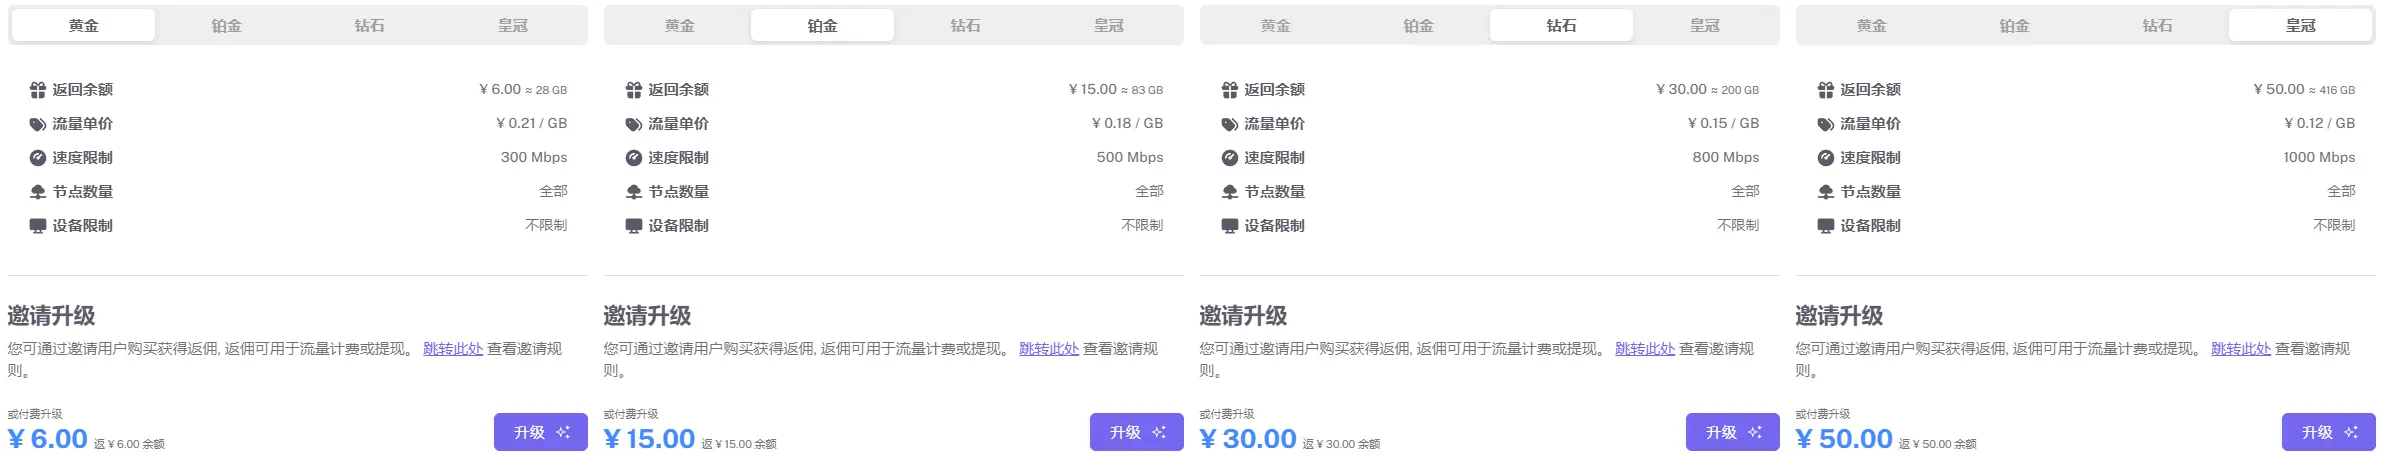Switch to 铂金 tab in 黄金-selected panel
The height and width of the screenshot is (456, 2384).
click(x=227, y=26)
